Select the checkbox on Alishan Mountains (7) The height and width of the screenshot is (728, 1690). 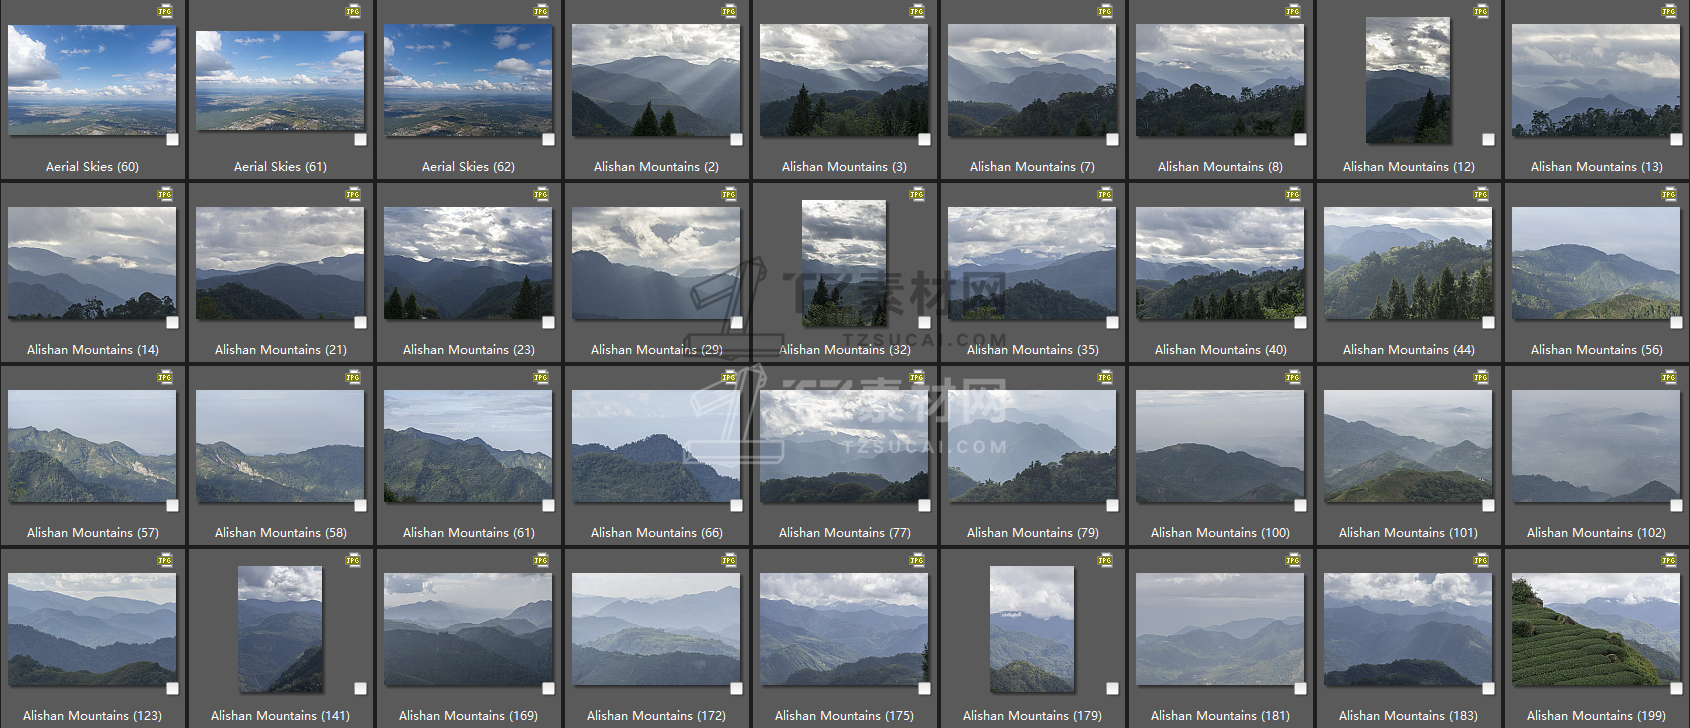(x=1112, y=140)
